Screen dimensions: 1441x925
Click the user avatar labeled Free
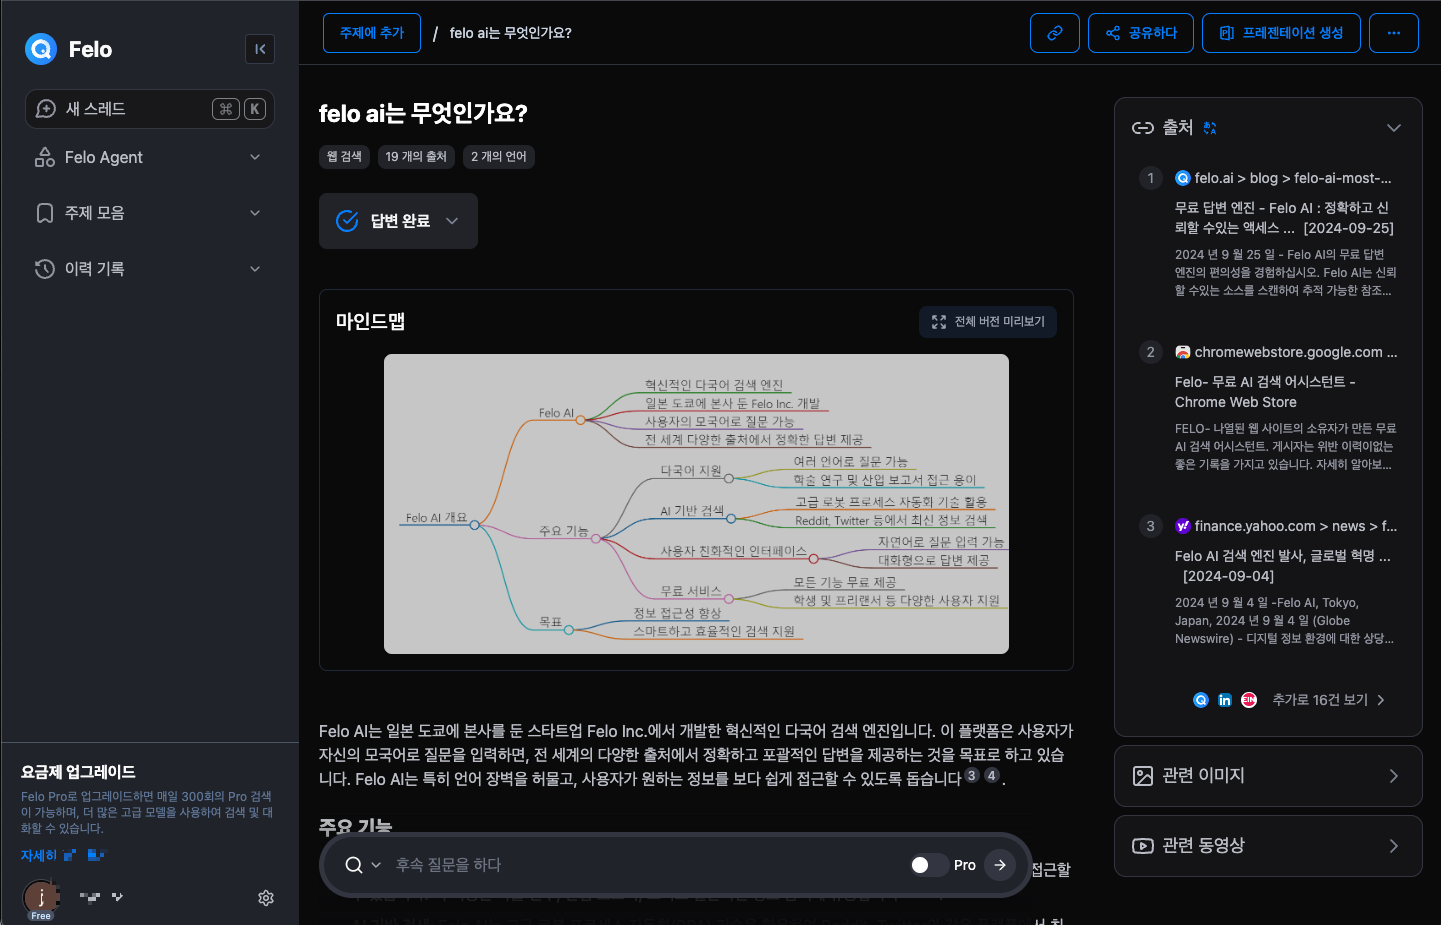point(40,897)
